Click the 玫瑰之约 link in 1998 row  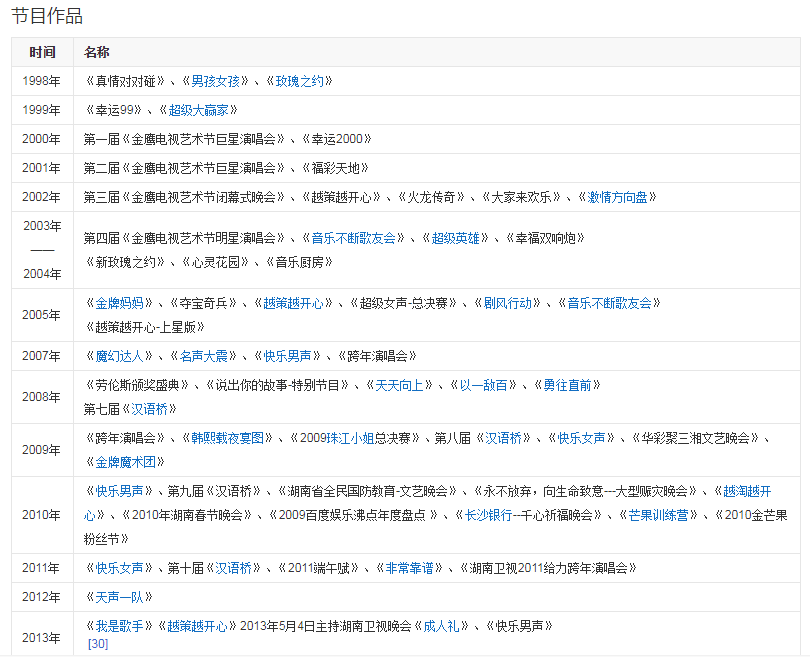(300, 81)
